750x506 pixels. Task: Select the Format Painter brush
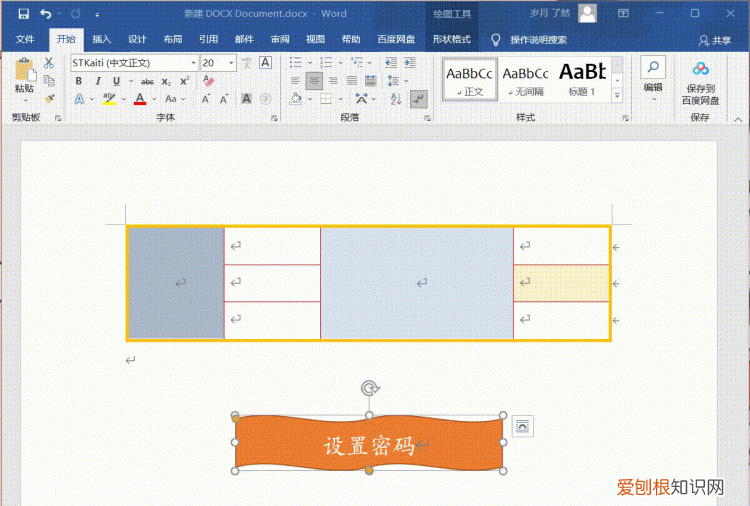pyautogui.click(x=49, y=99)
